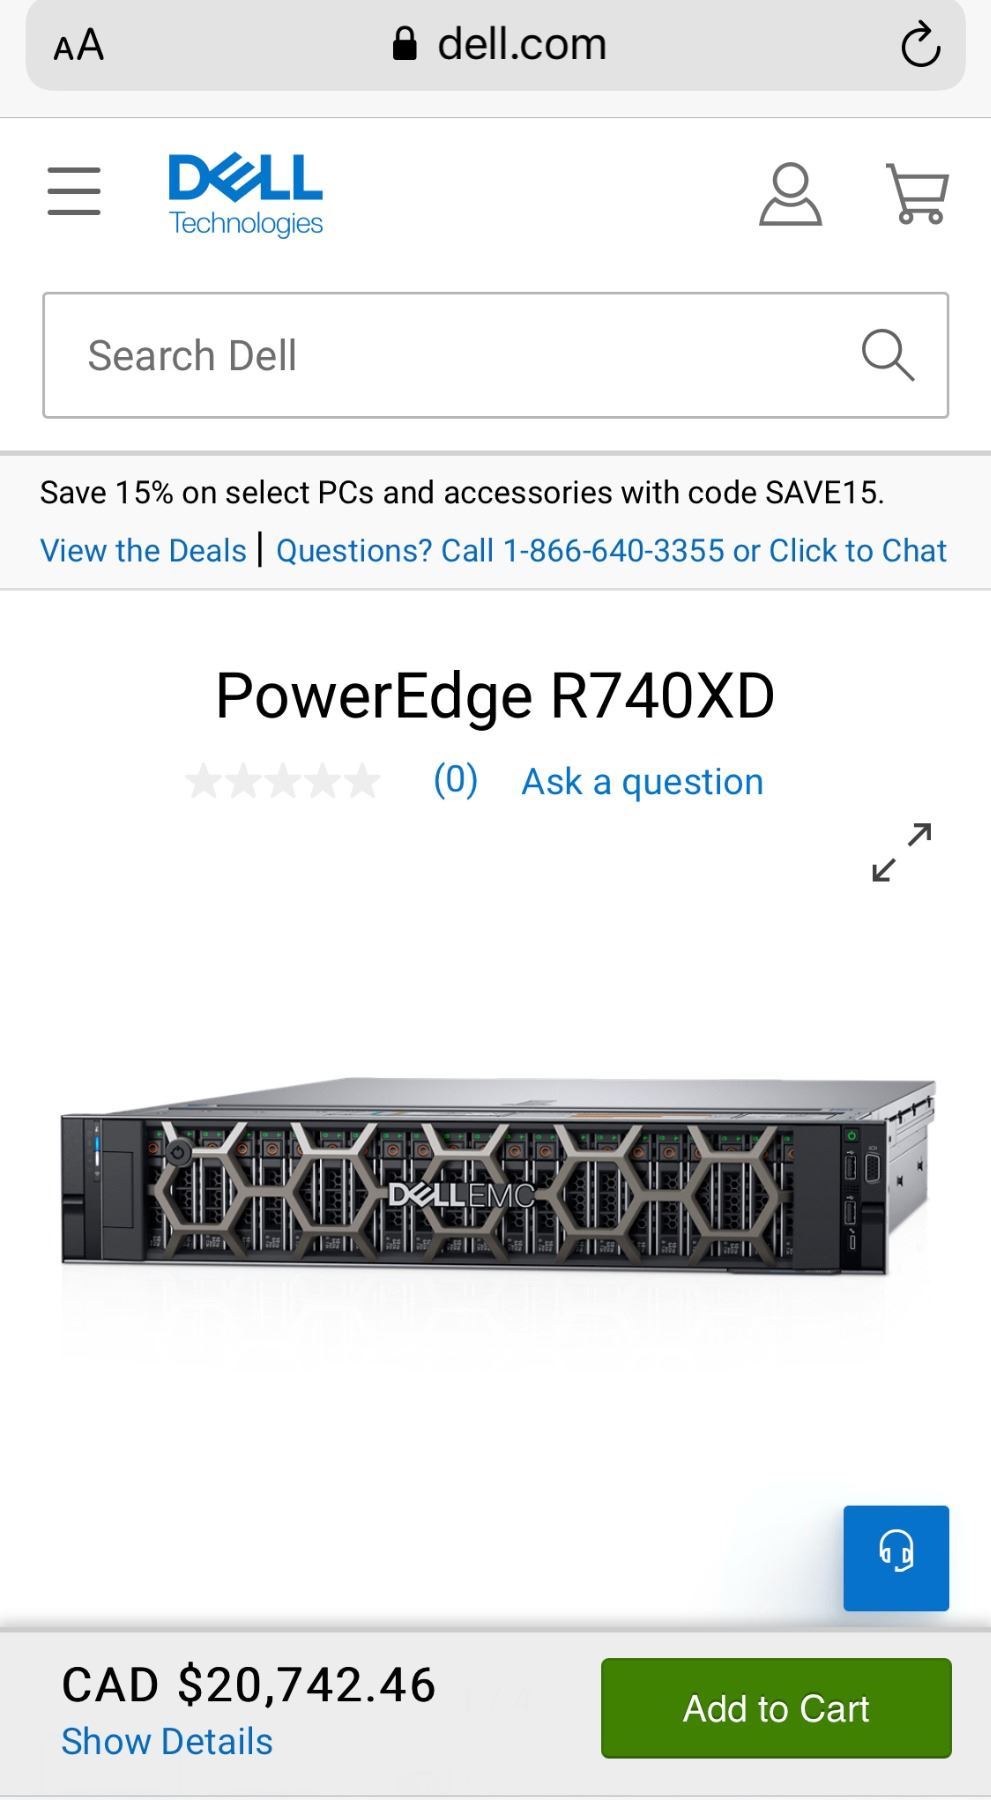Reload the page with refresh icon
This screenshot has width=991, height=1800.
coord(920,45)
